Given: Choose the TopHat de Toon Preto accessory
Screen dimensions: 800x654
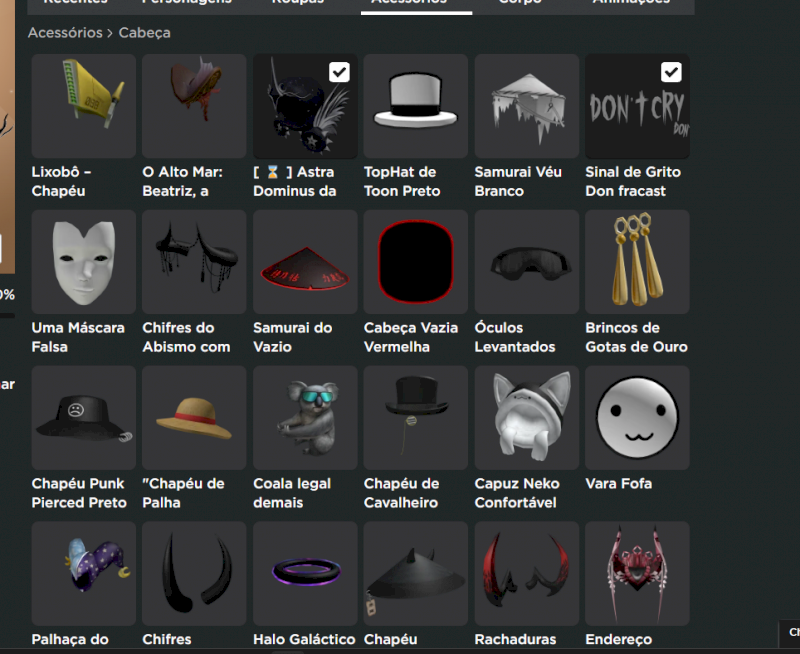Looking at the screenshot, I should pos(415,106).
